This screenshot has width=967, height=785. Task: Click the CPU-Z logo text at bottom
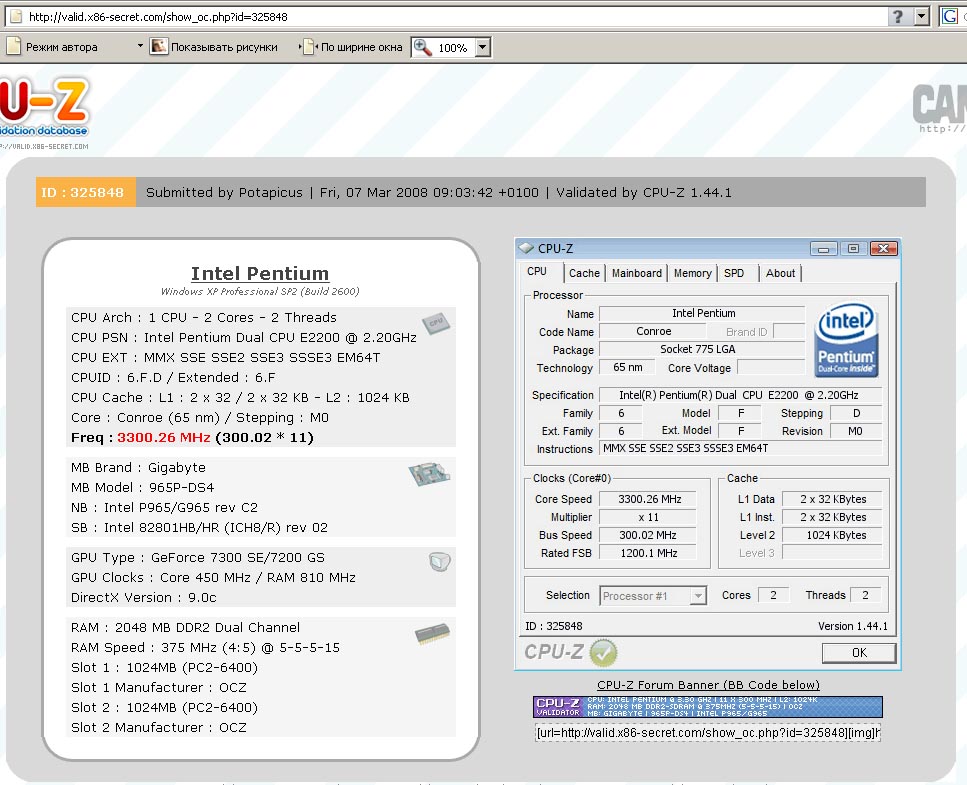click(554, 652)
